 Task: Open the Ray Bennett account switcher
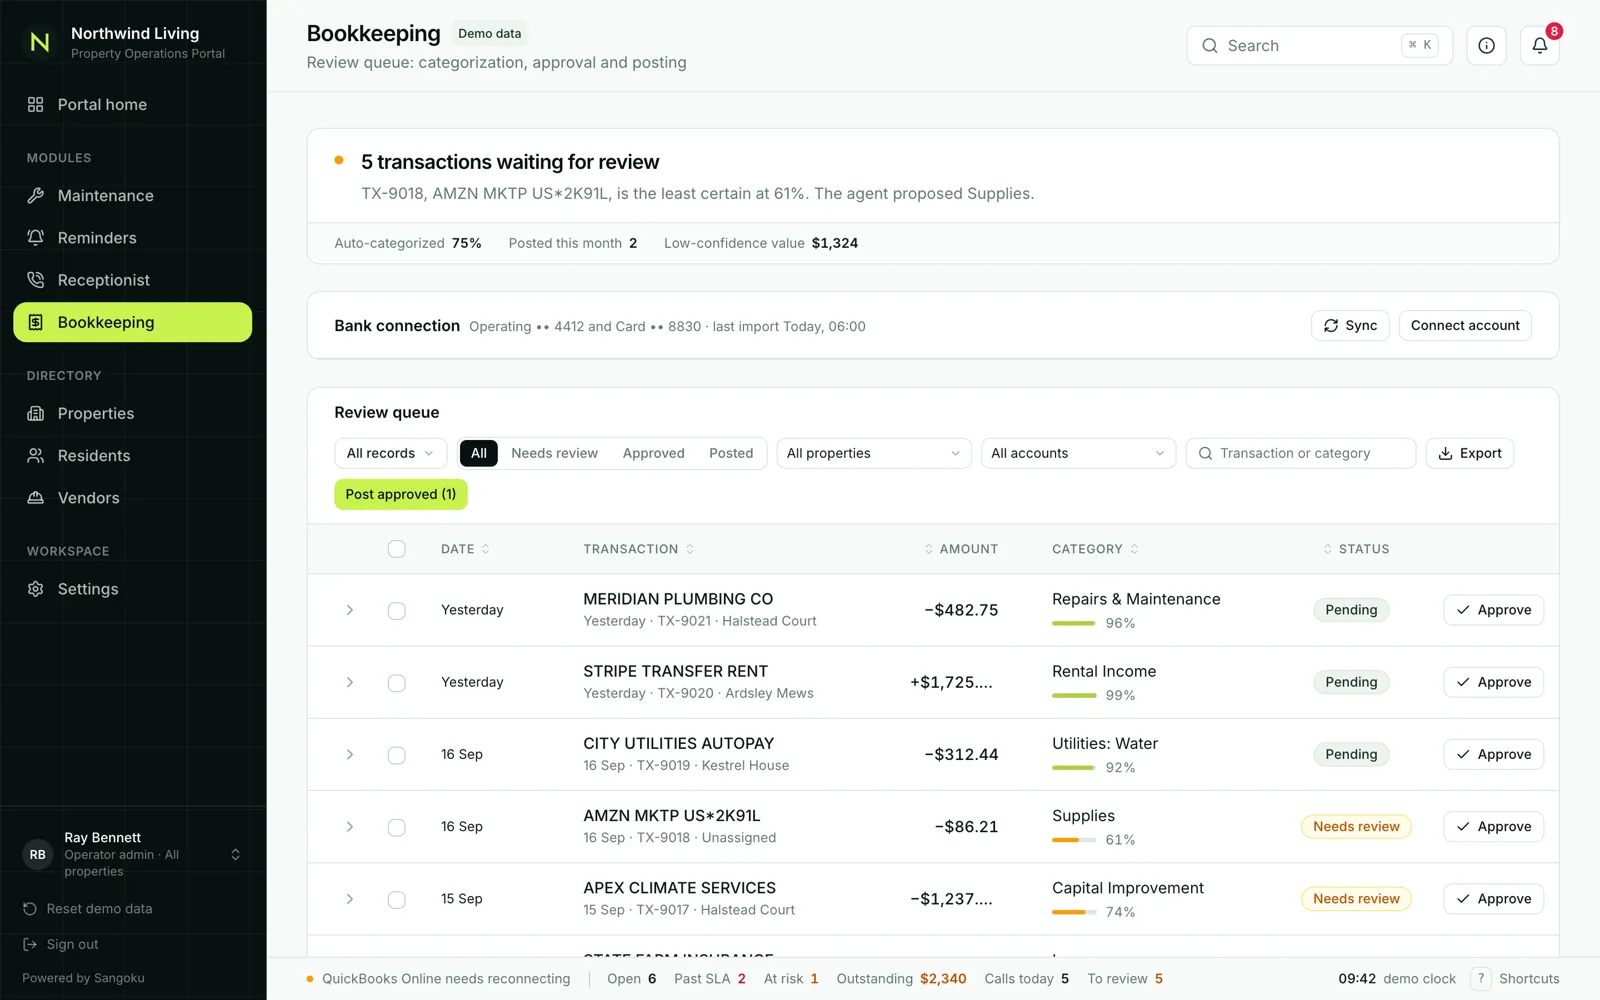click(x=133, y=854)
